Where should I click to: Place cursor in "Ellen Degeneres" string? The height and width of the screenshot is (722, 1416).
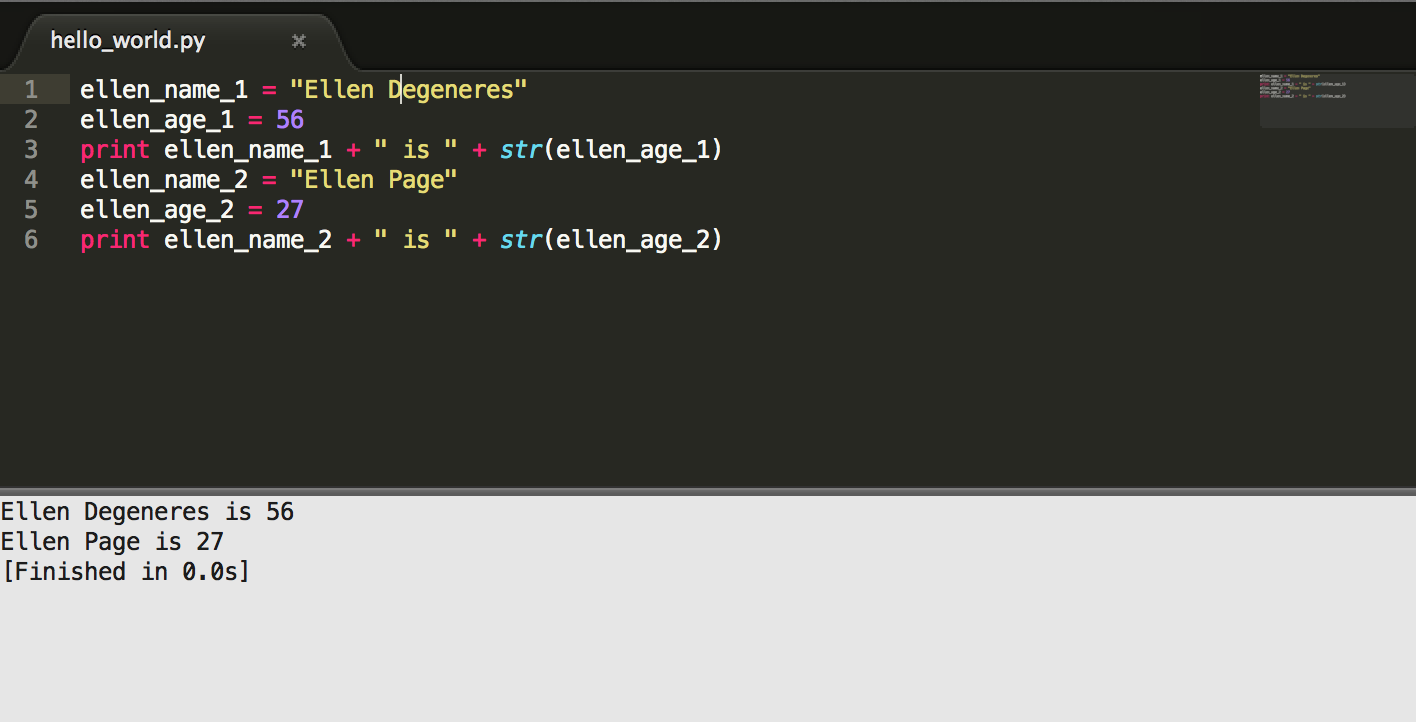[x=408, y=90]
